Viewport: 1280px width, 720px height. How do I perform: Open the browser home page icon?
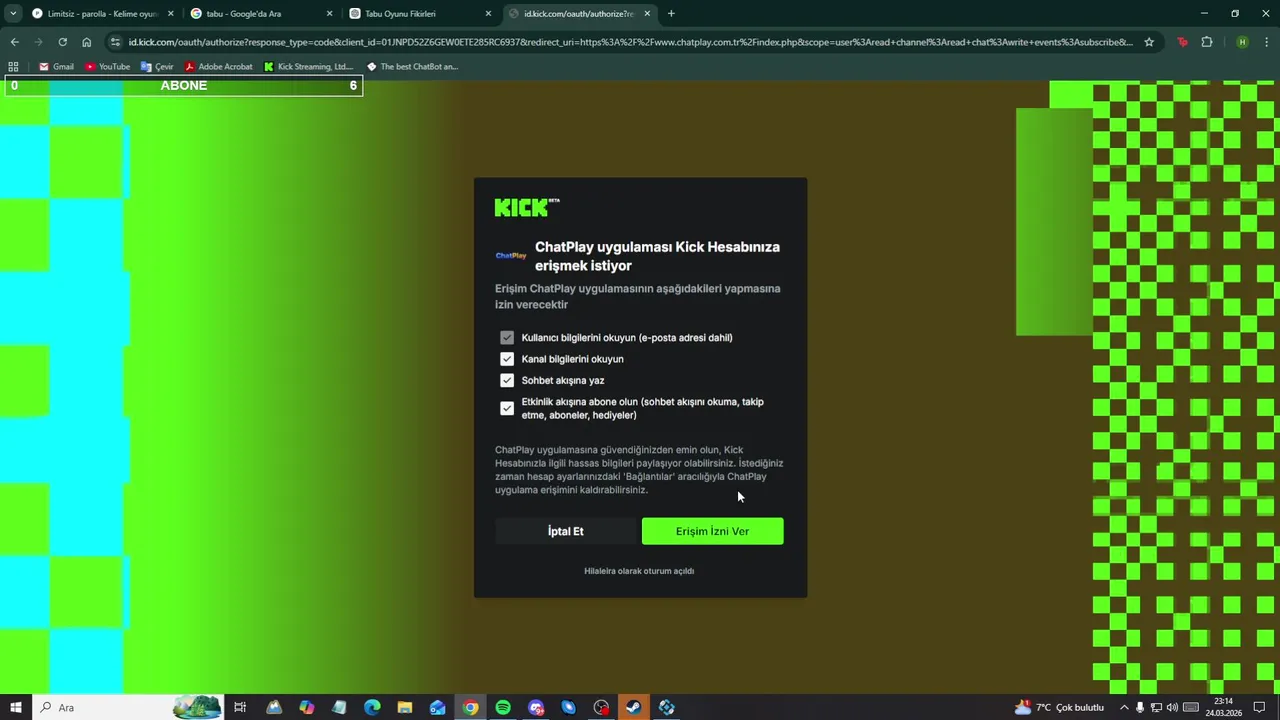86,42
